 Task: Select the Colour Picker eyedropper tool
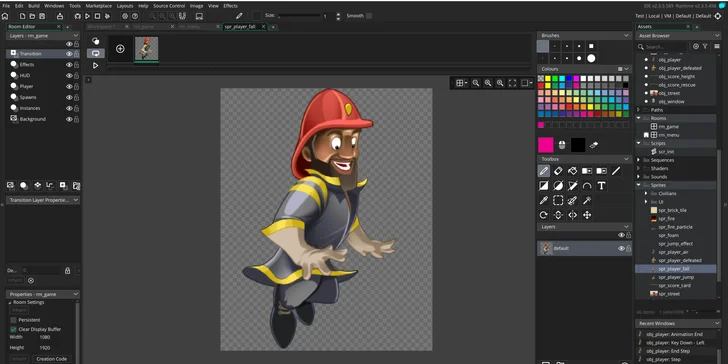coord(544,200)
